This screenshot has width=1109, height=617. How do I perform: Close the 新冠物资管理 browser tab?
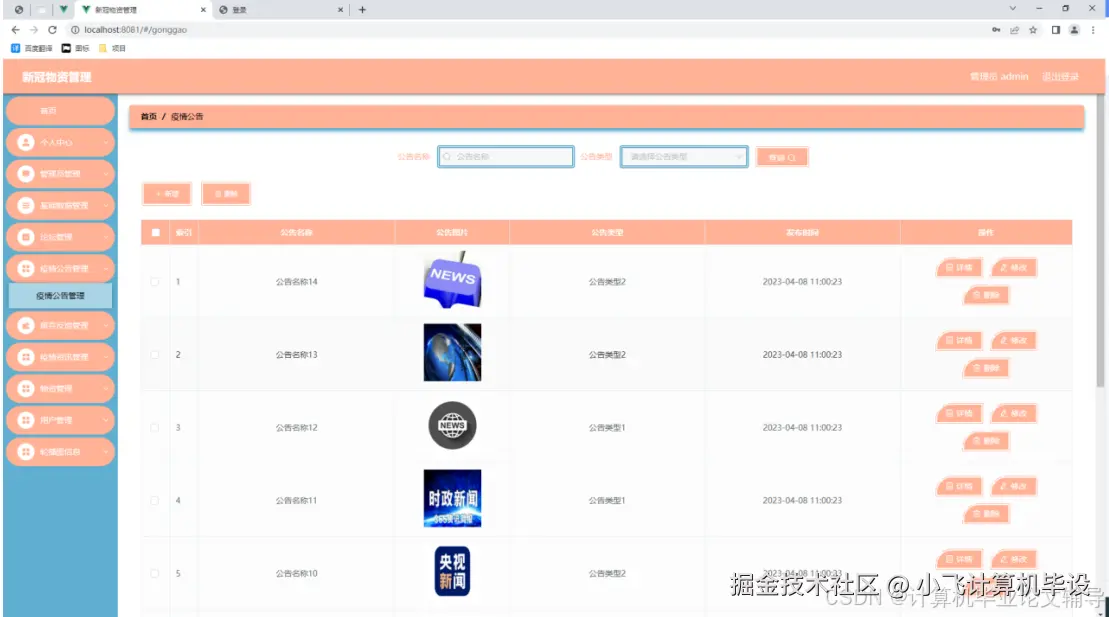(203, 10)
